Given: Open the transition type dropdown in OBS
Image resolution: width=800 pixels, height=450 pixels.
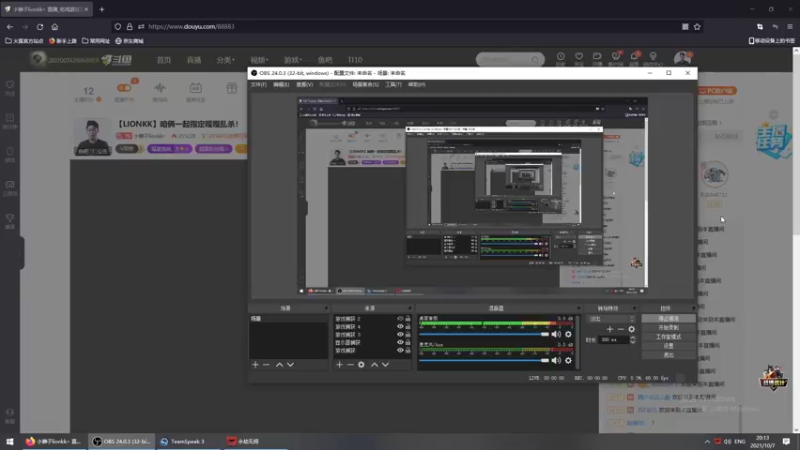Looking at the screenshot, I should (x=611, y=319).
